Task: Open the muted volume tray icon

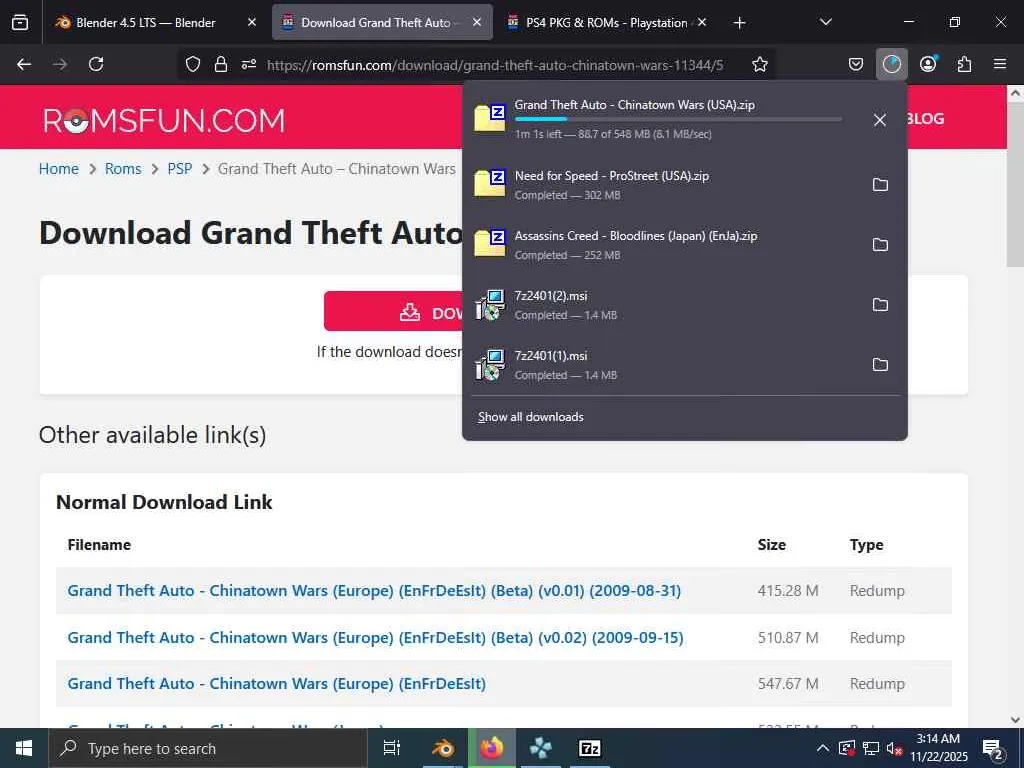Action: pos(894,748)
